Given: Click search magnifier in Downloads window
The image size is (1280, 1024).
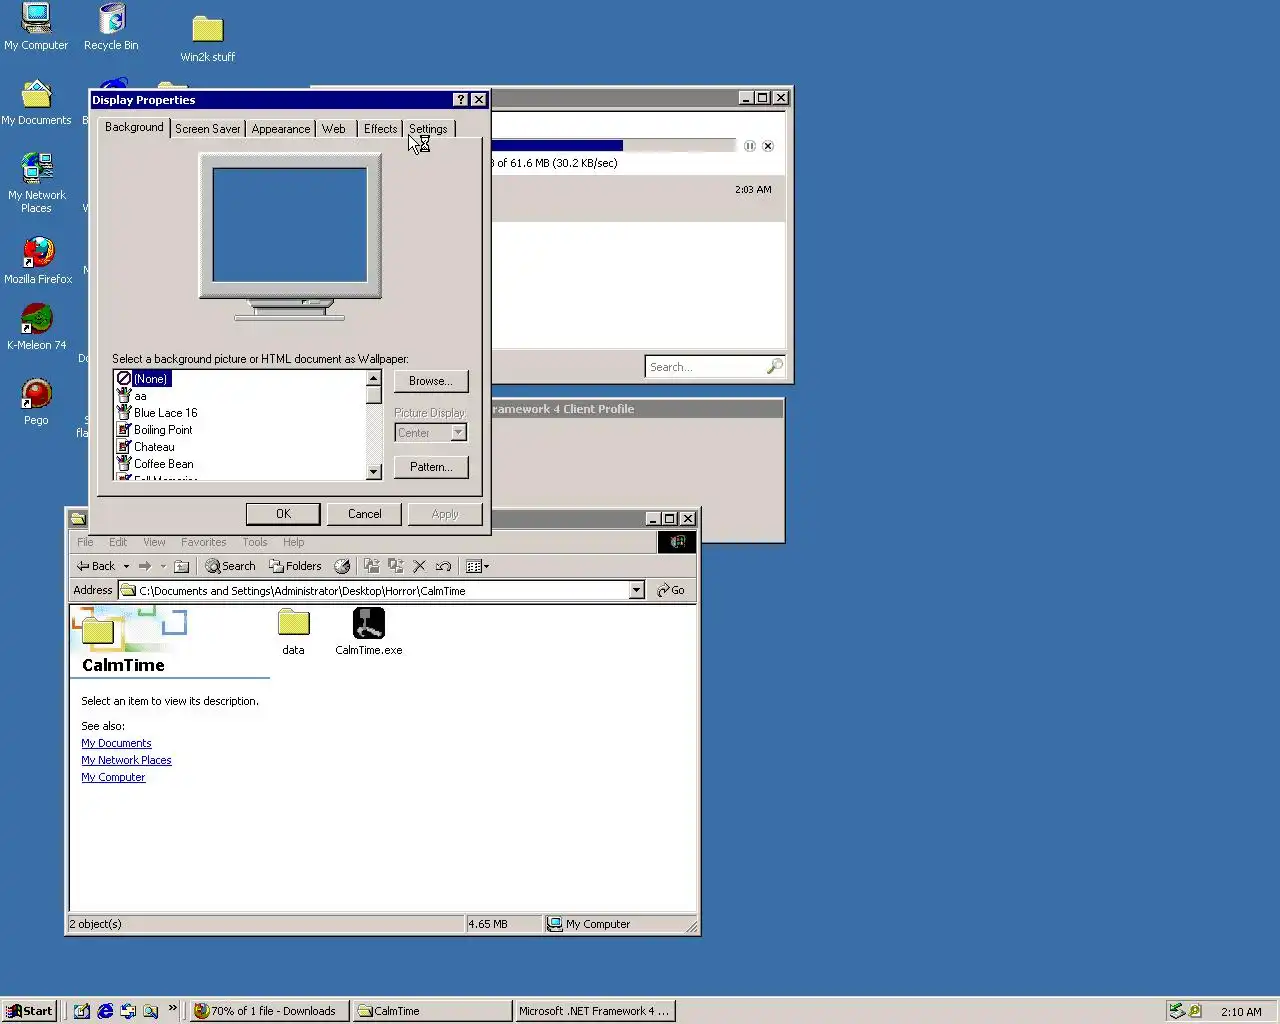Looking at the screenshot, I should click(774, 367).
